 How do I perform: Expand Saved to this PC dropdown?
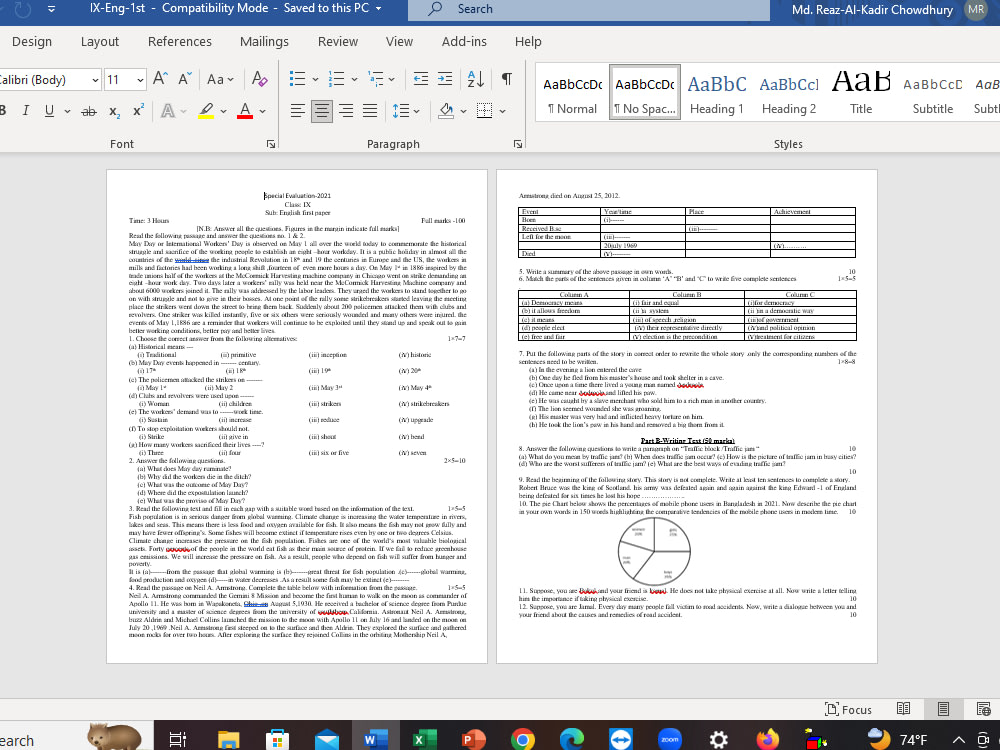click(x=378, y=9)
